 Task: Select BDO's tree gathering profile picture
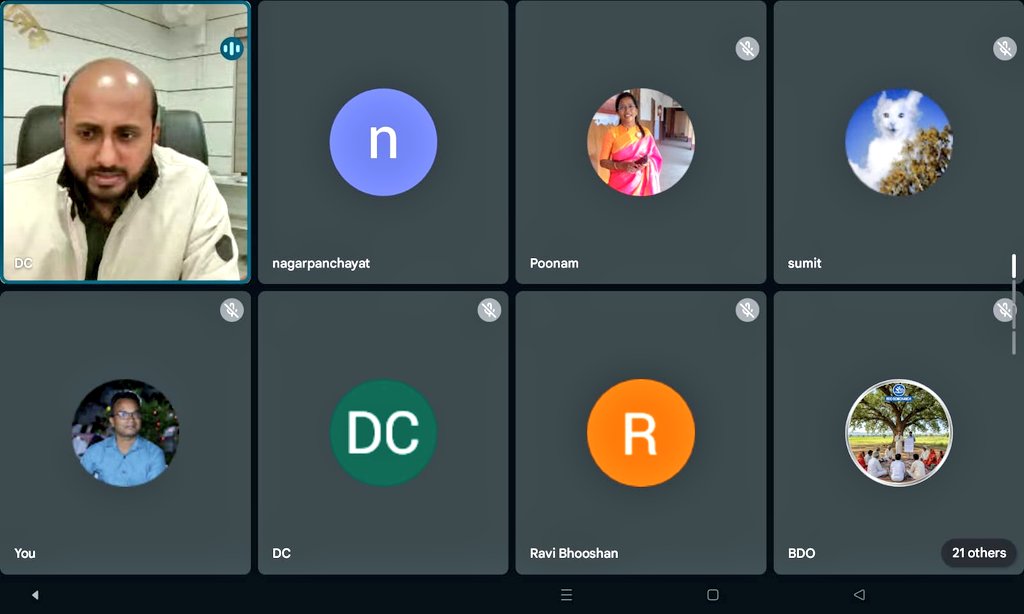tap(899, 432)
